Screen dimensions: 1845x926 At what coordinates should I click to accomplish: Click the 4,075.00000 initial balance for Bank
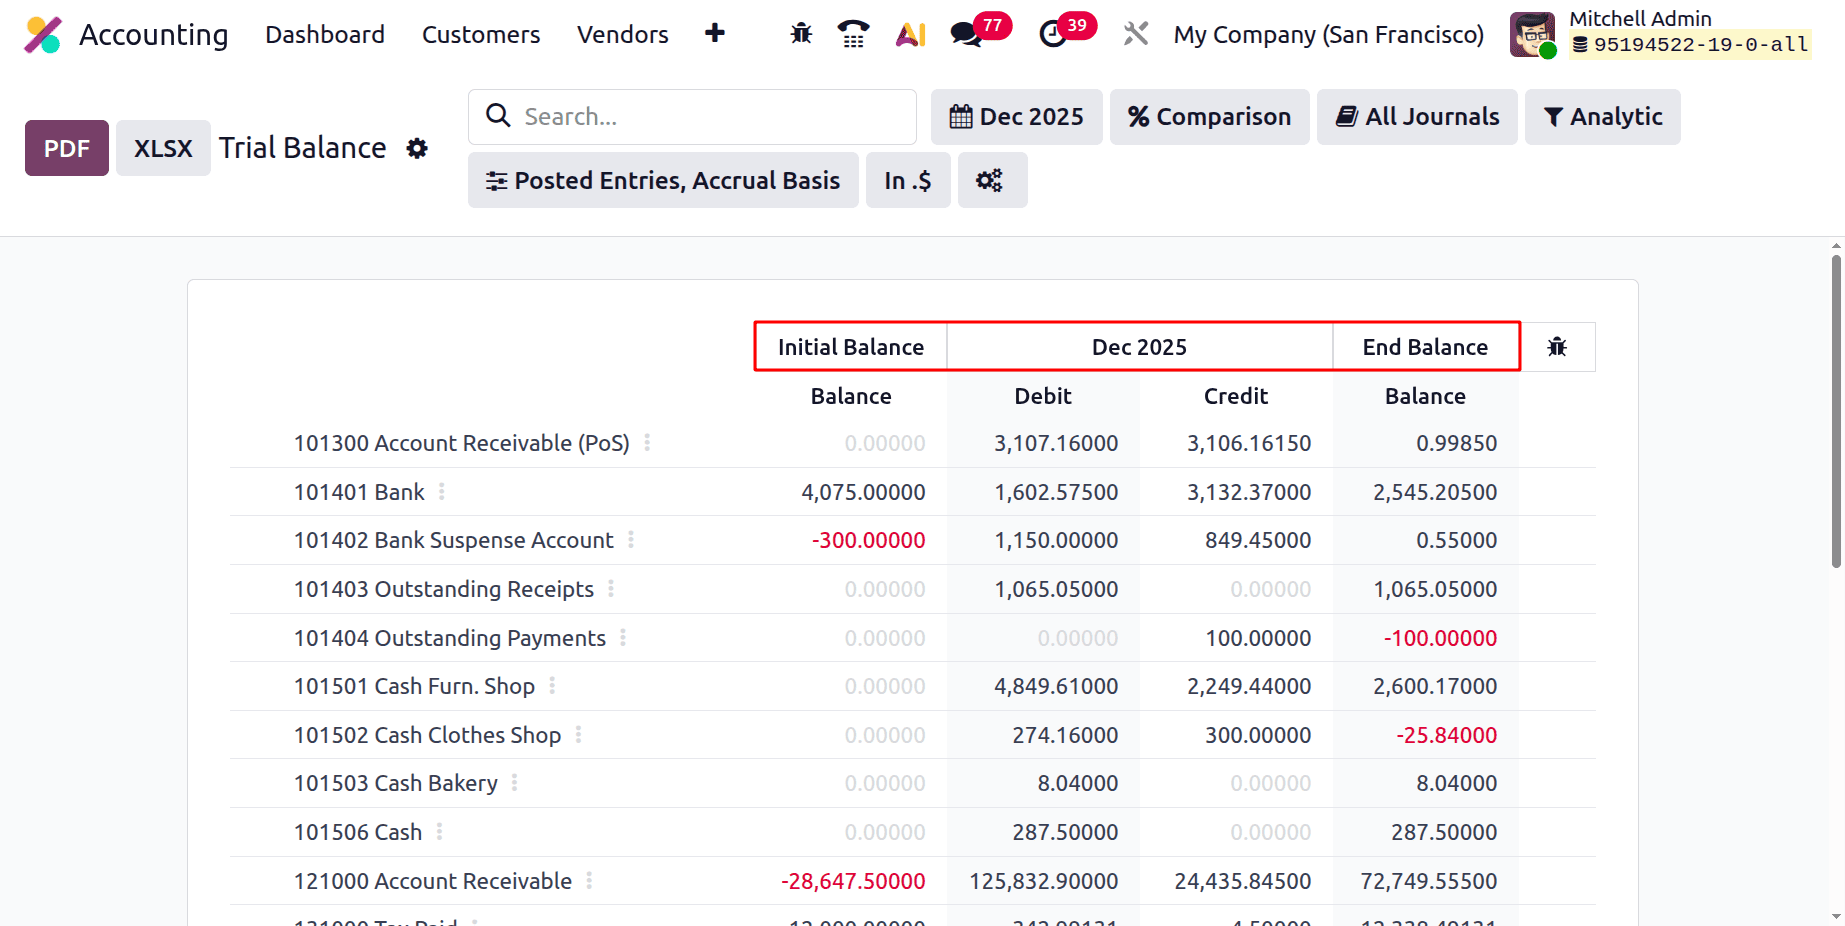863,492
